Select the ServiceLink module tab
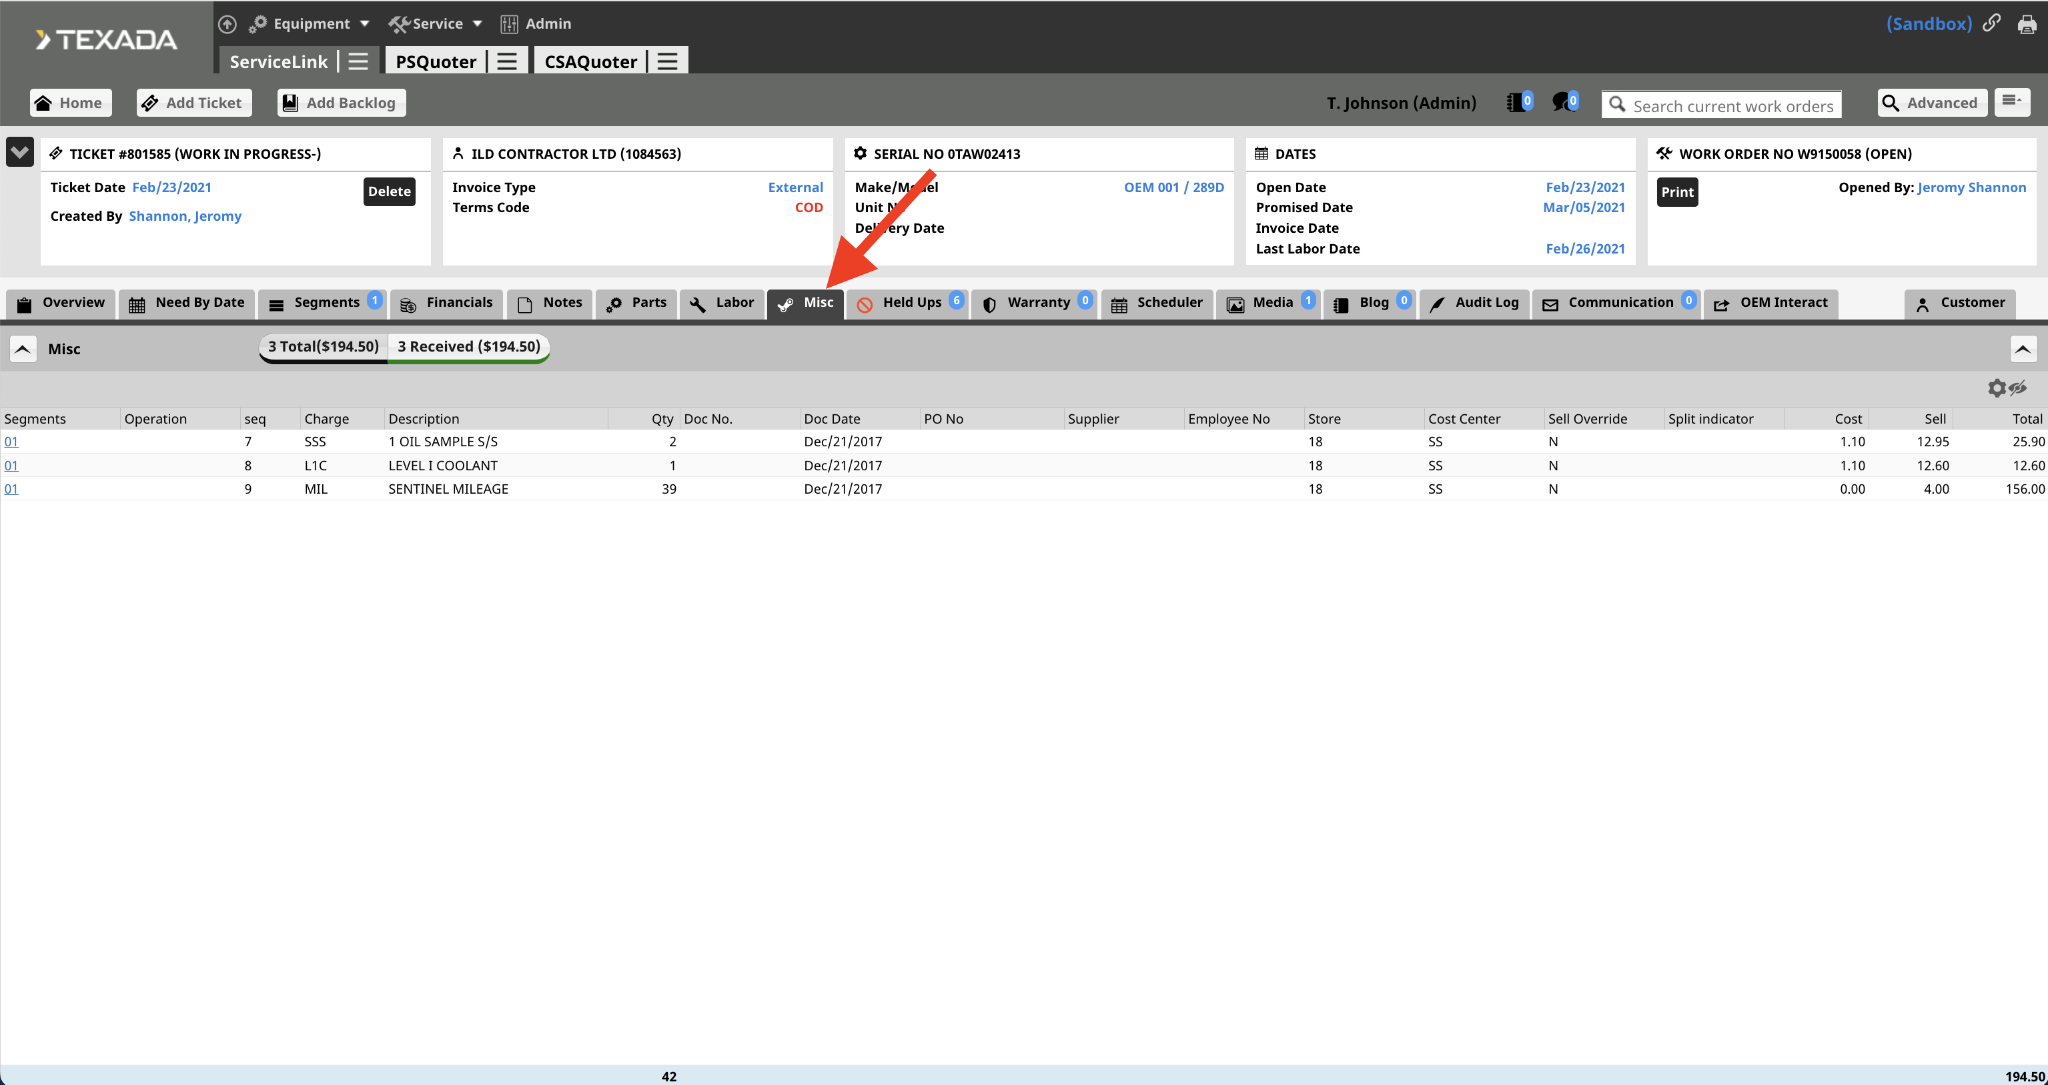The height and width of the screenshot is (1085, 2048). point(278,61)
